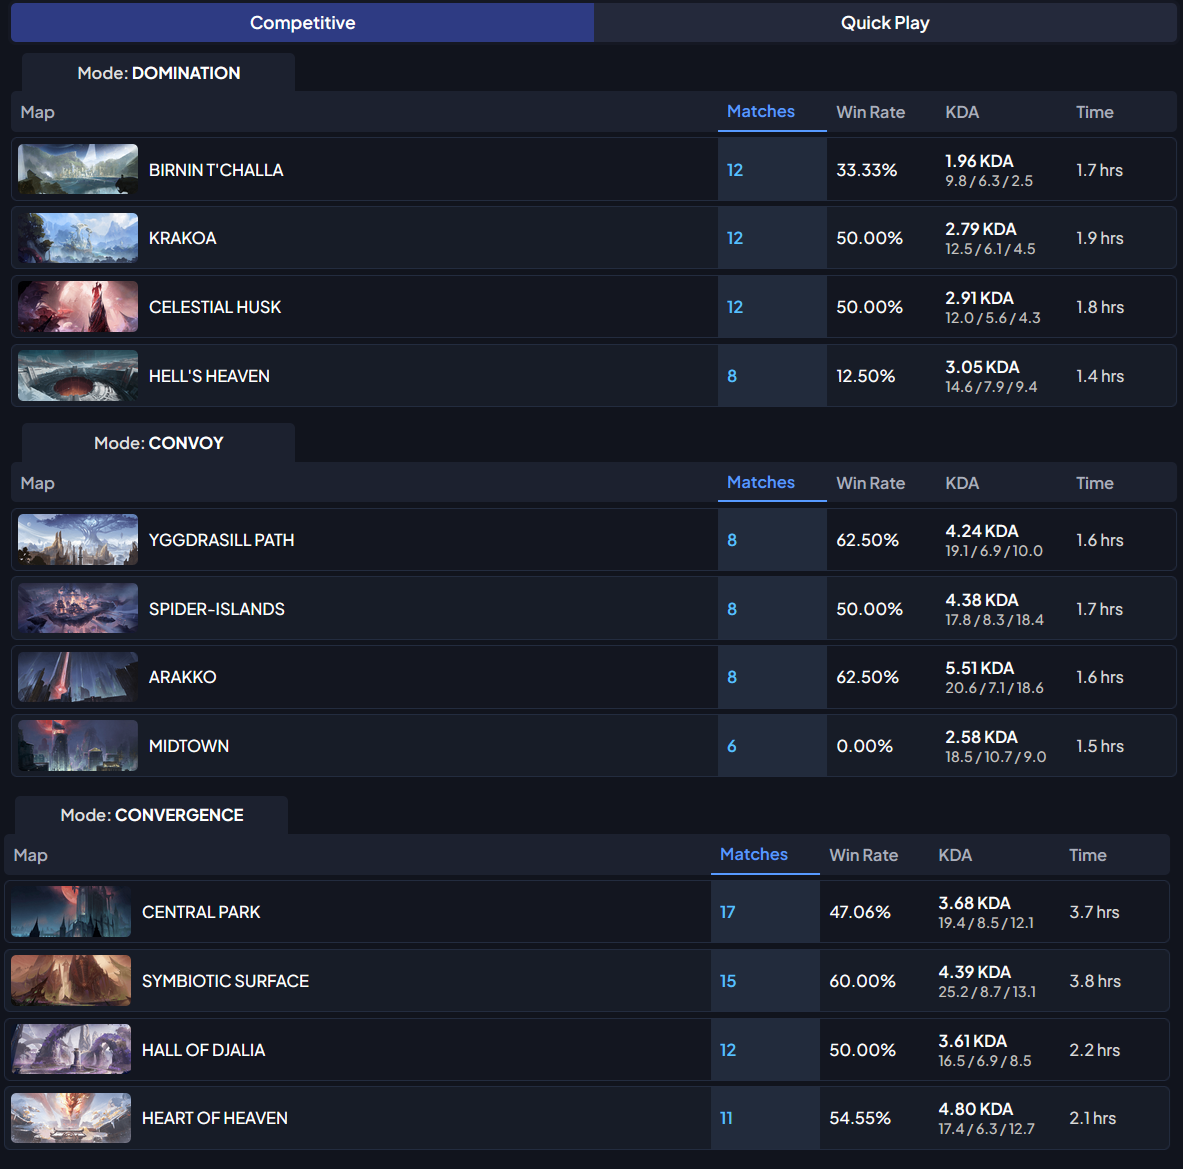Open the Heart of Heaven map thumbnail

(x=71, y=1118)
